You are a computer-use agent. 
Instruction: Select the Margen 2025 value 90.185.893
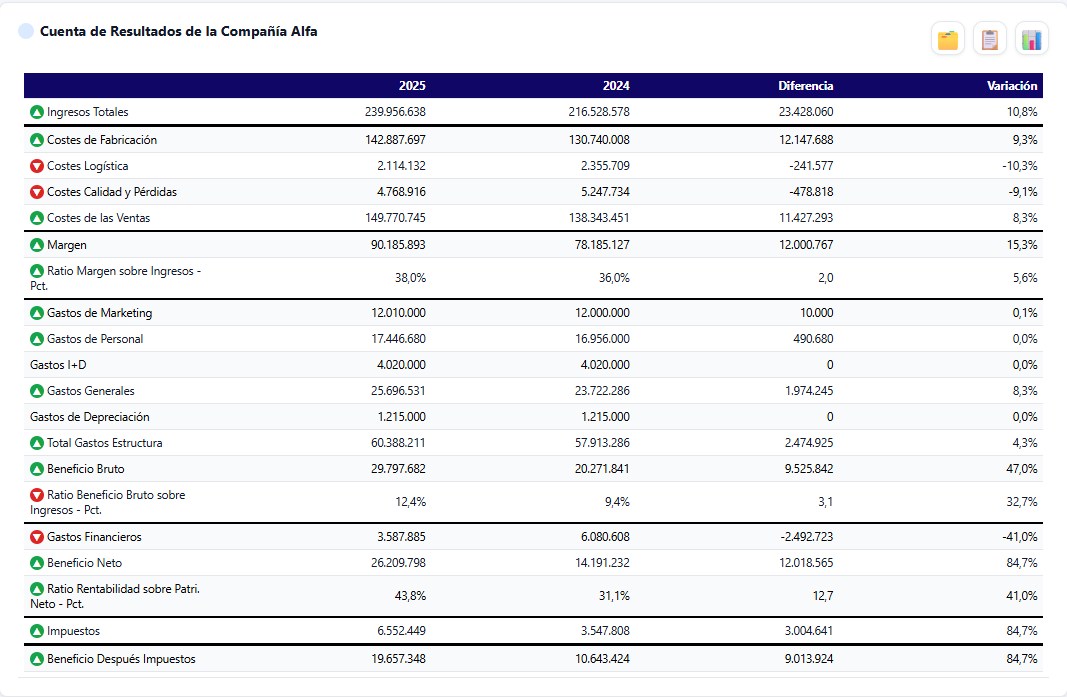point(398,245)
